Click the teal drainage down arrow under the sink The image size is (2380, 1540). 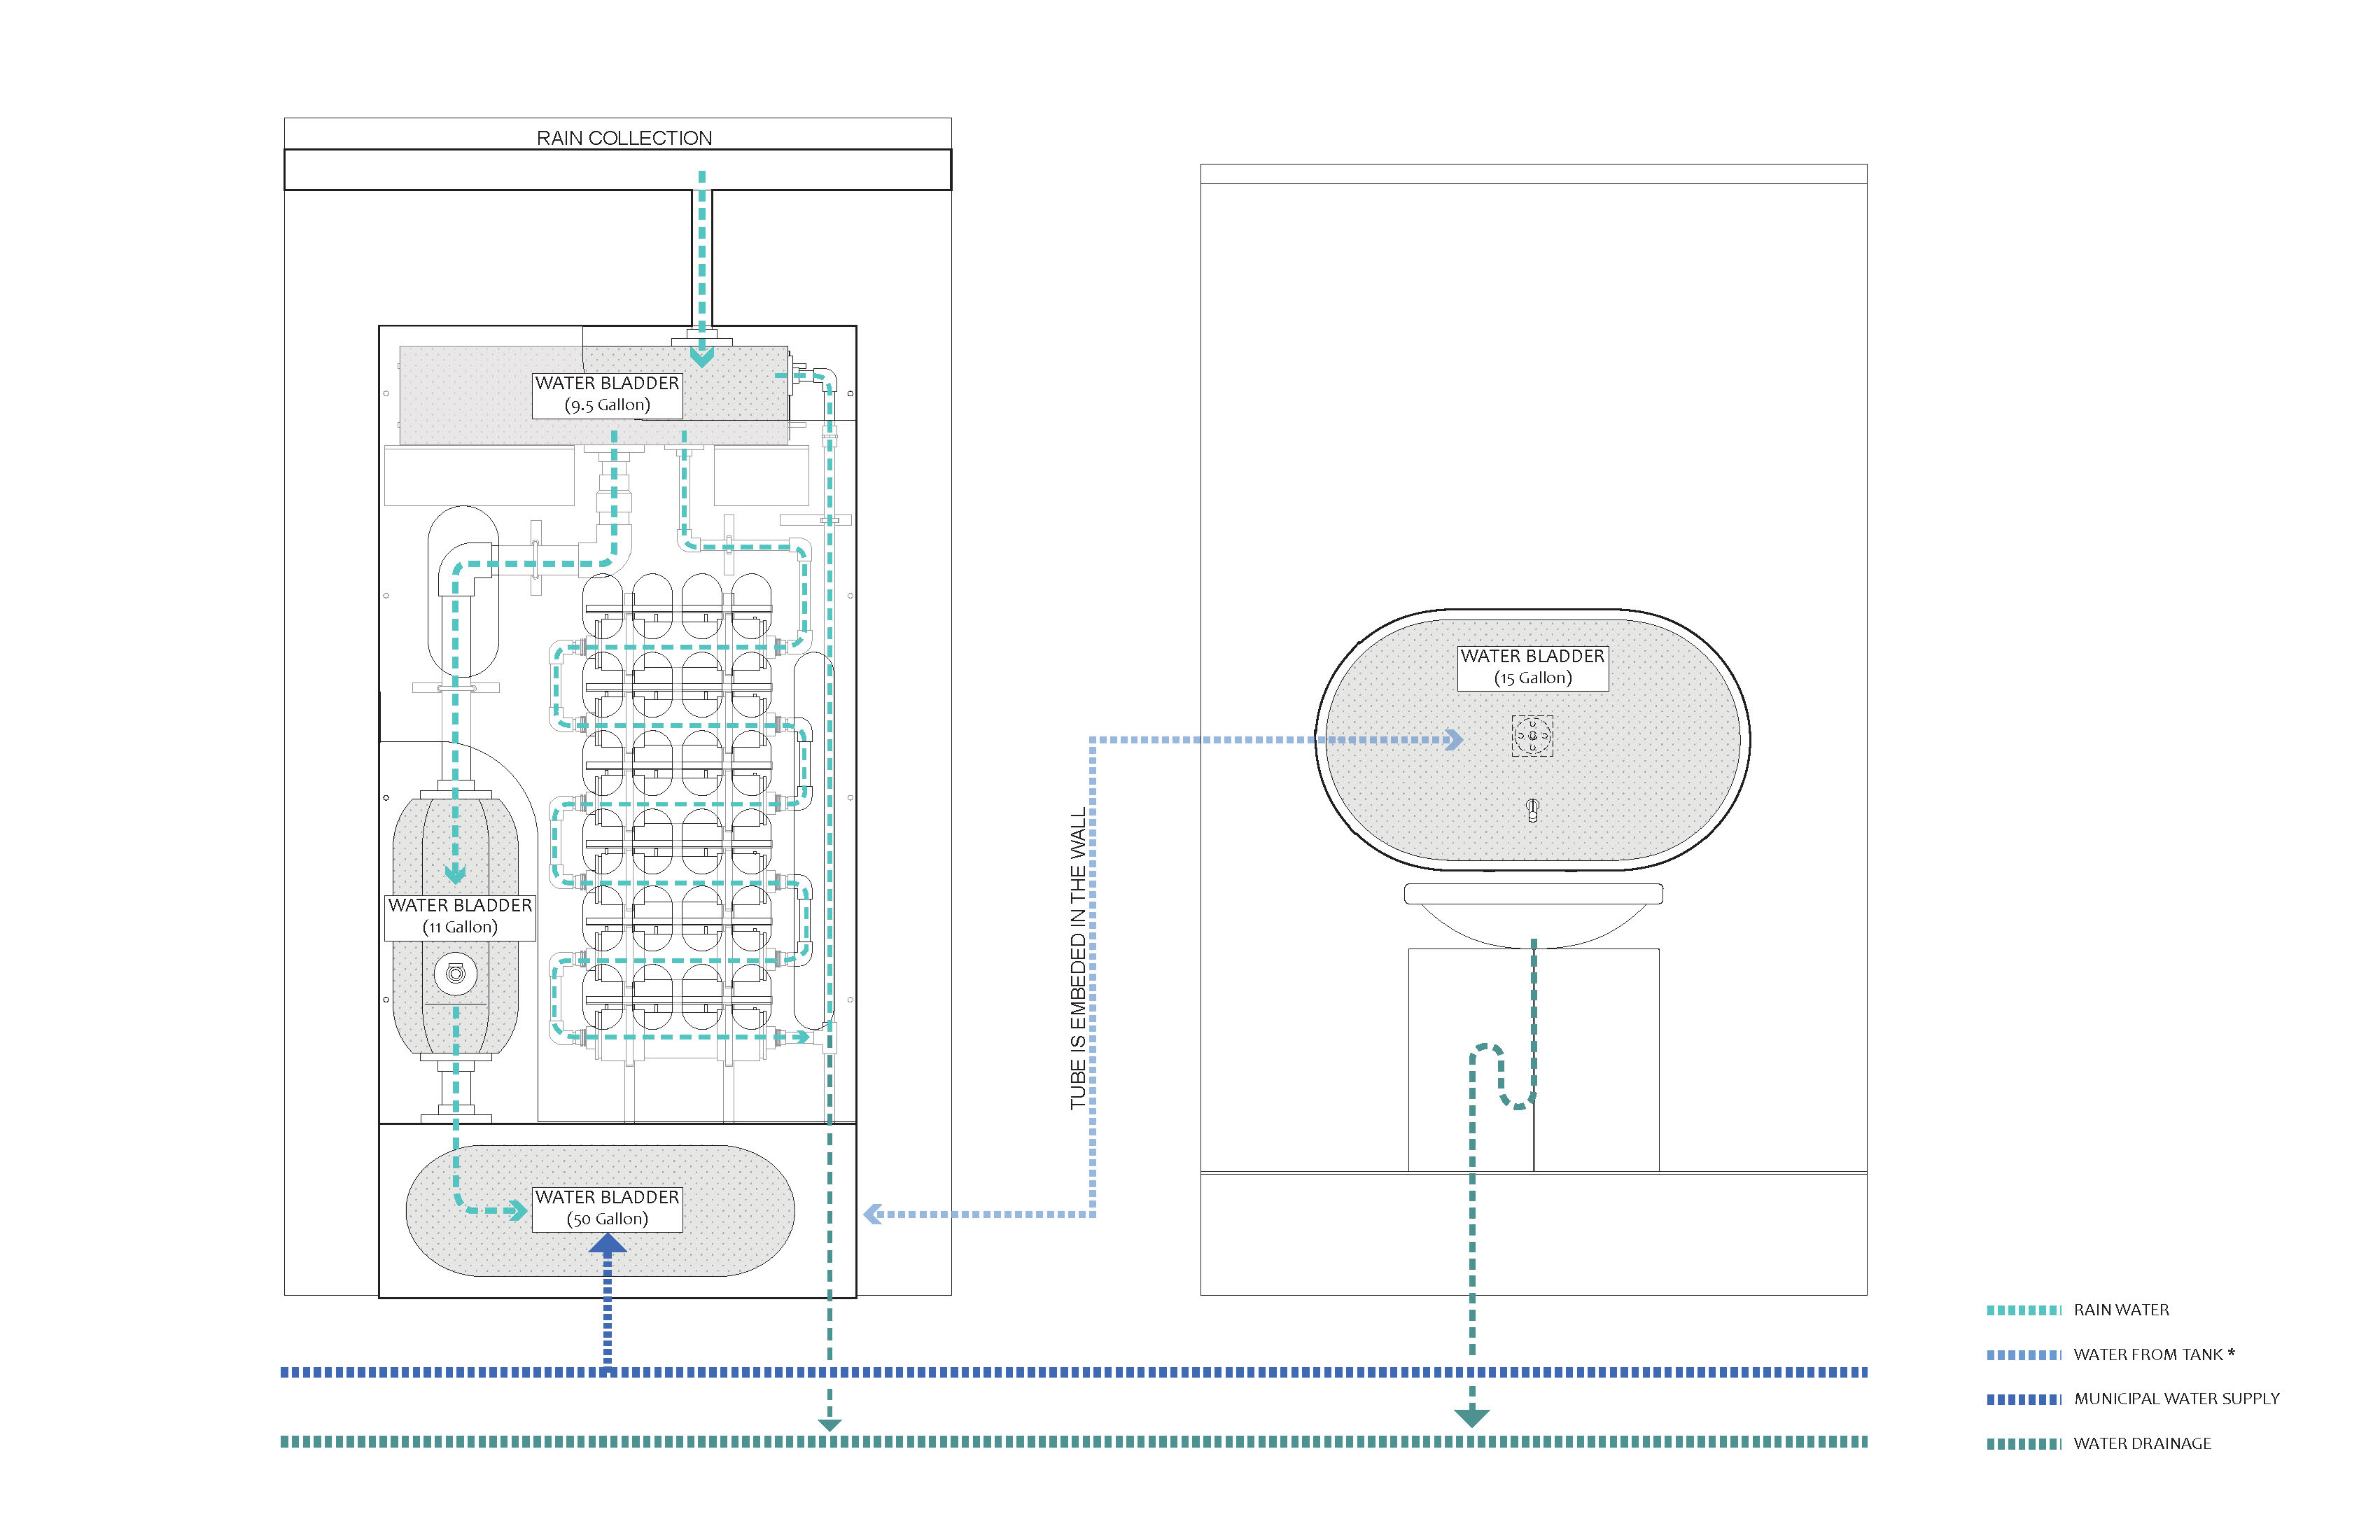(1471, 1416)
